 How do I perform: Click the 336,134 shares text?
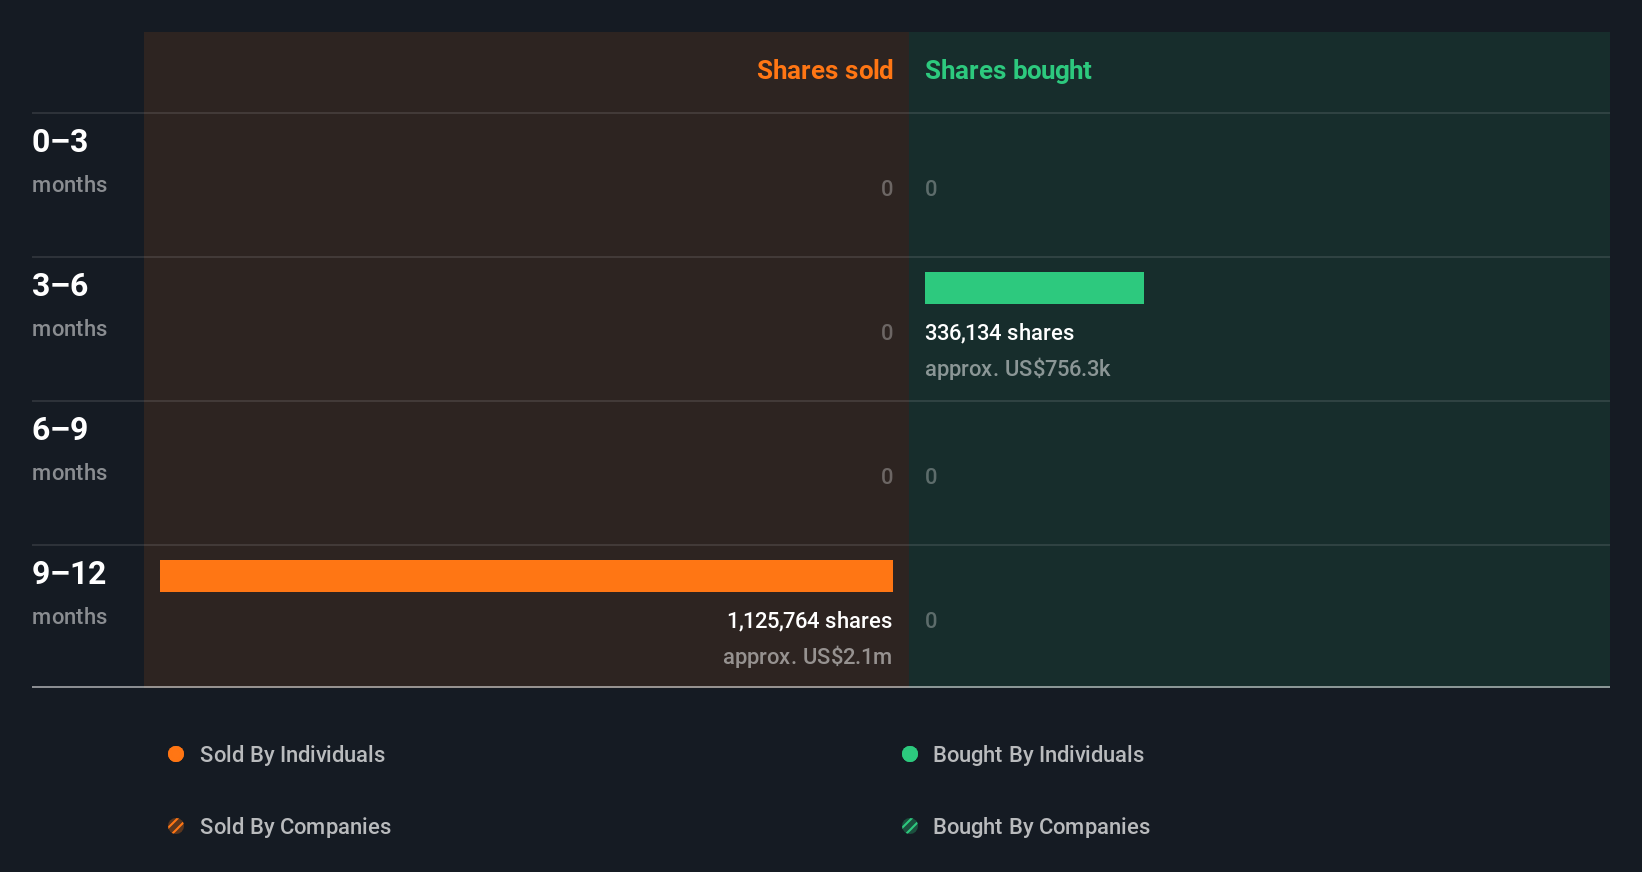(999, 332)
